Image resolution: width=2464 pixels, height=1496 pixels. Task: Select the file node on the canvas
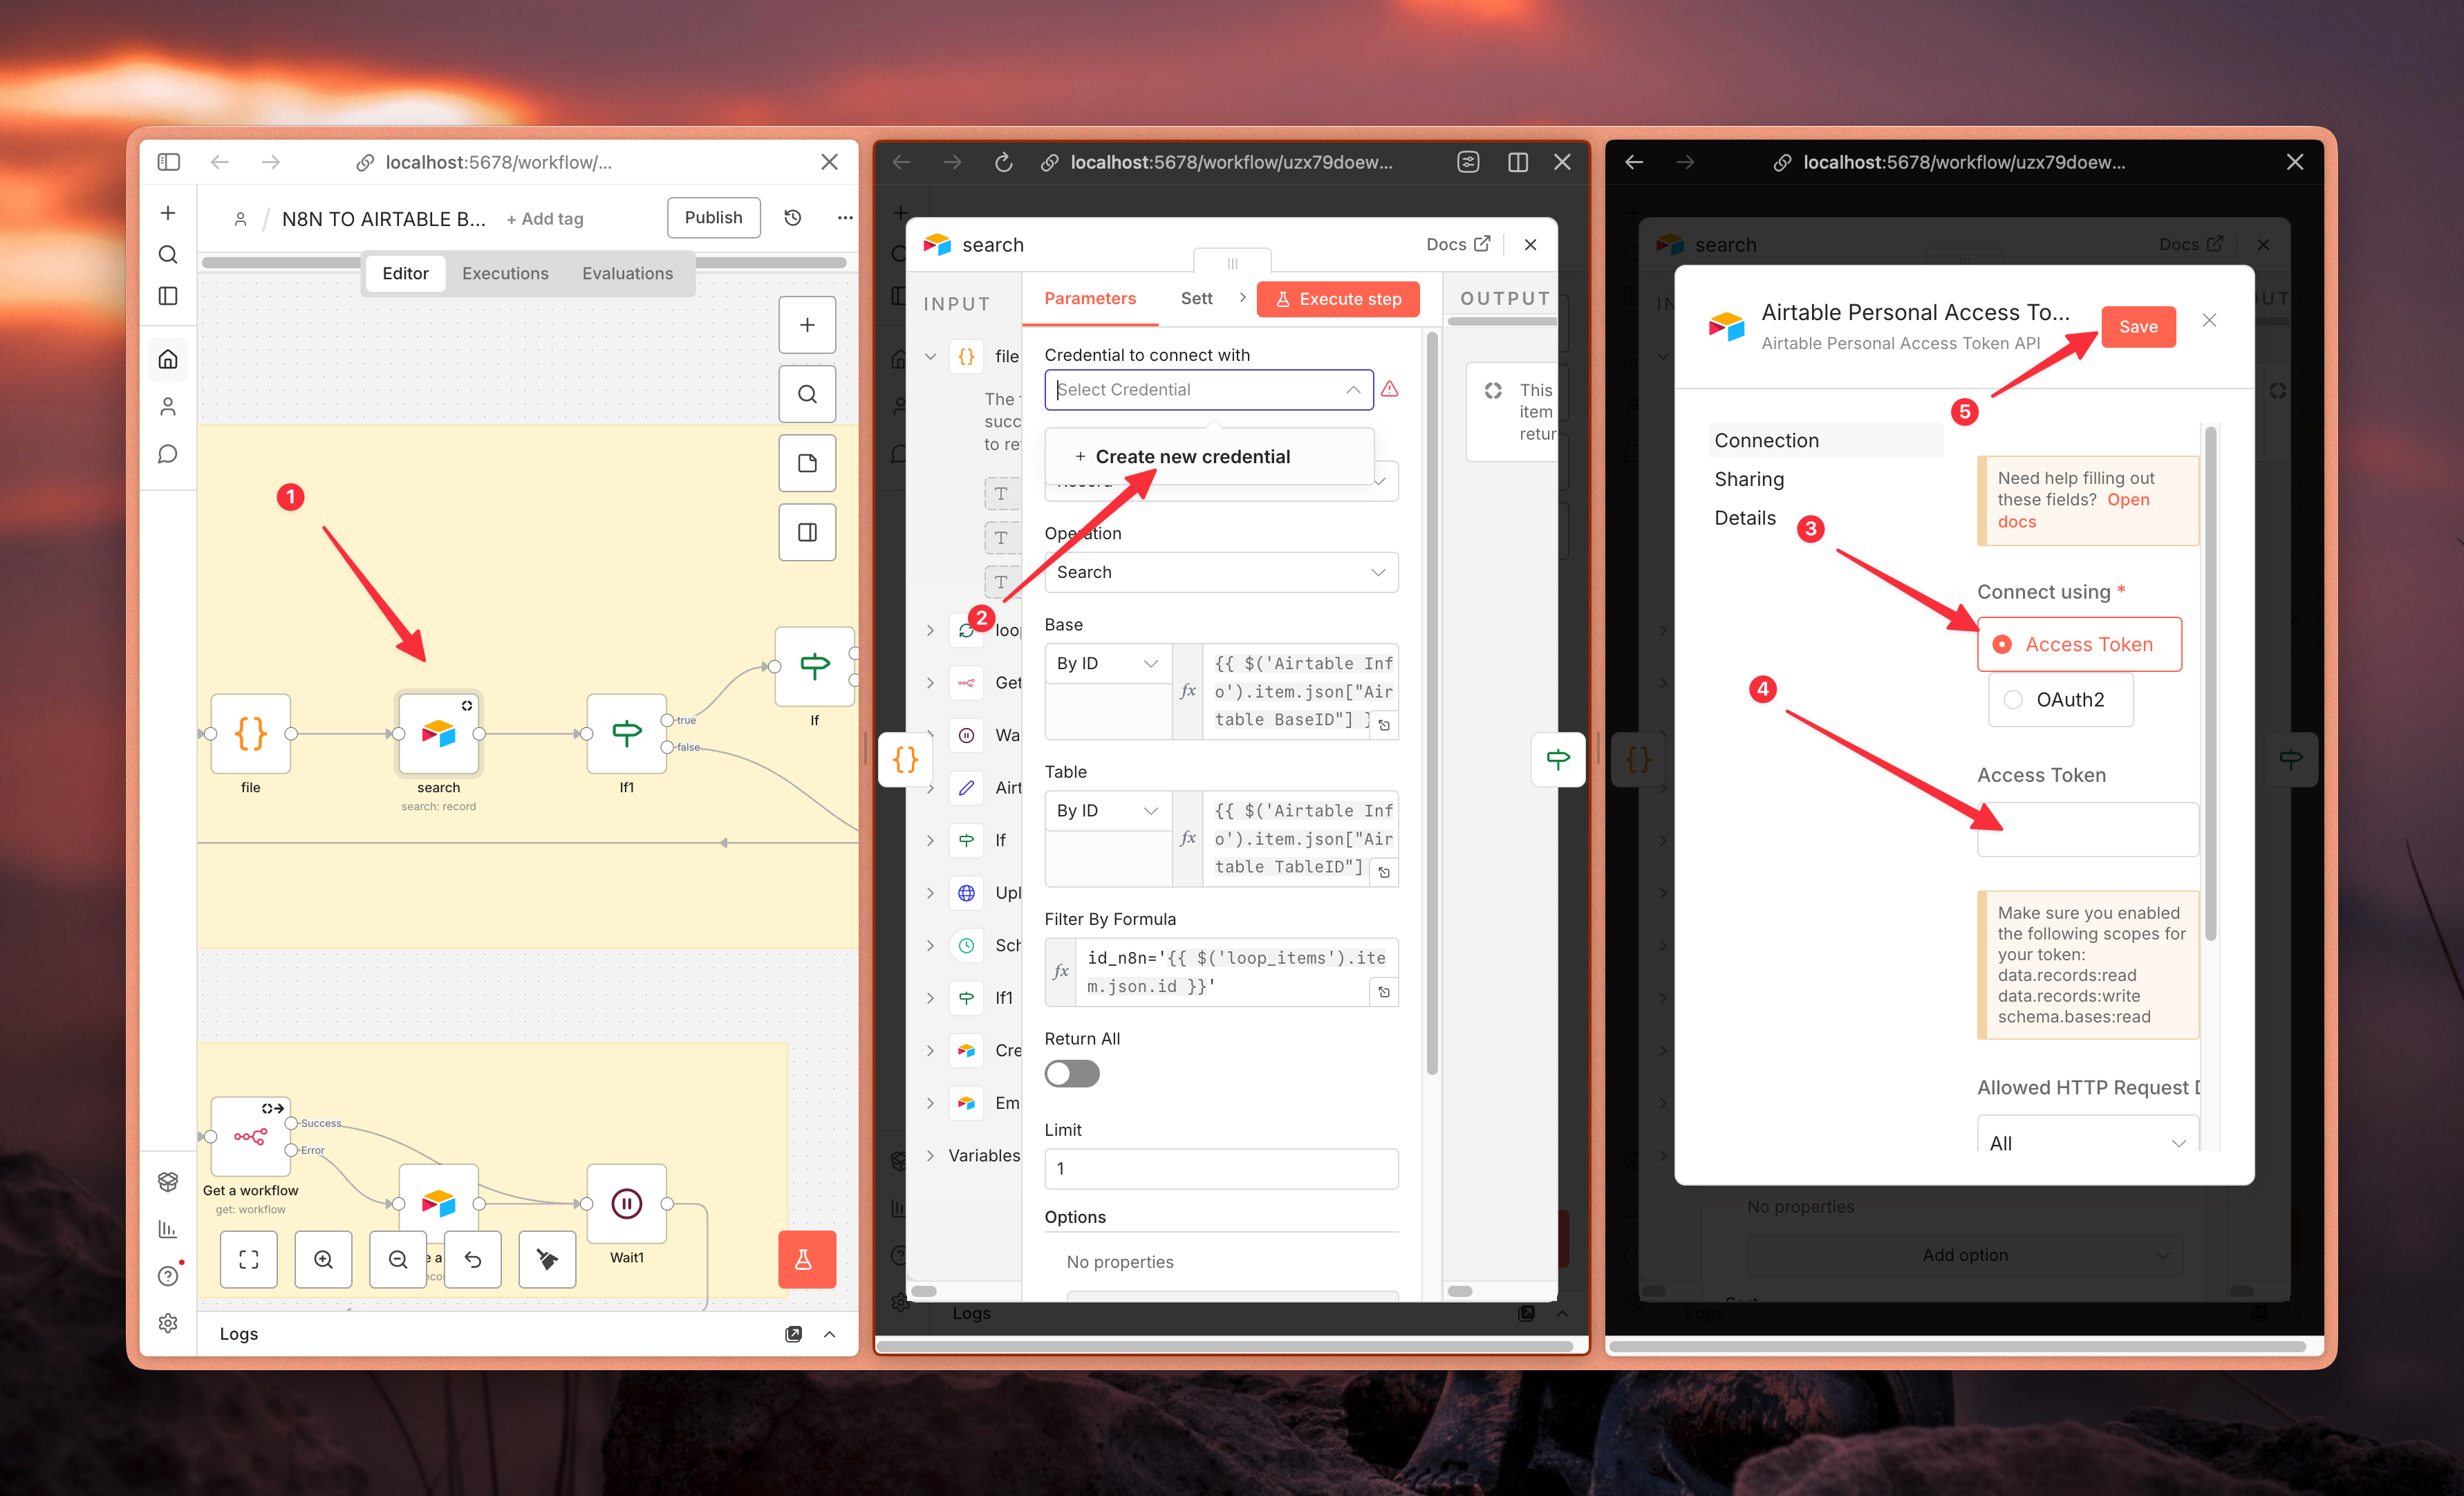point(250,734)
